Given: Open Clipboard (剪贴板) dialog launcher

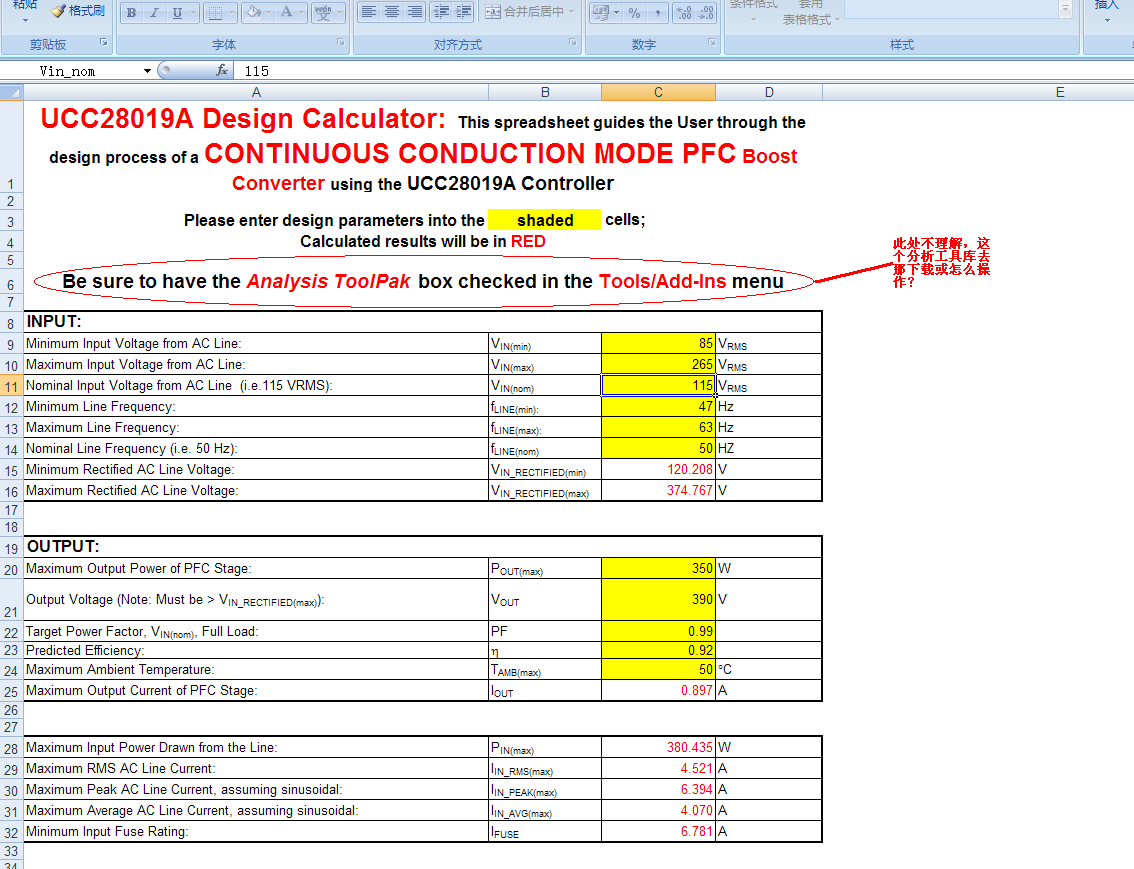Looking at the screenshot, I should tap(103, 43).
